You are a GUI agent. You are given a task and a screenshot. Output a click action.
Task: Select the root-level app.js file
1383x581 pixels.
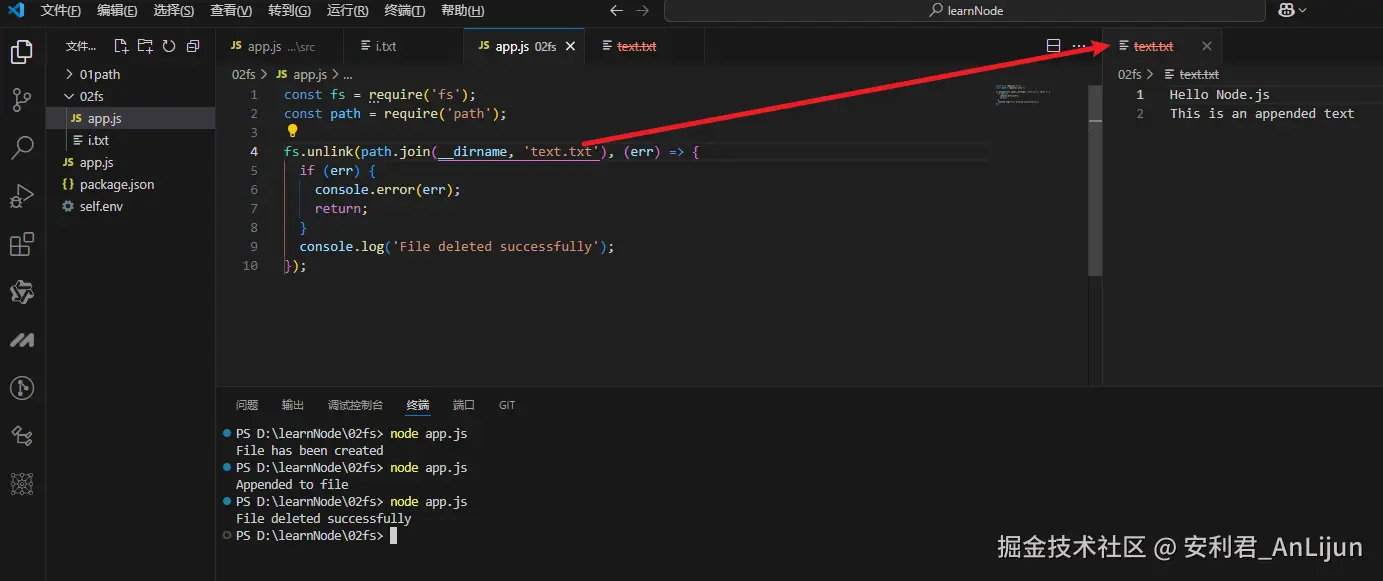131,162
